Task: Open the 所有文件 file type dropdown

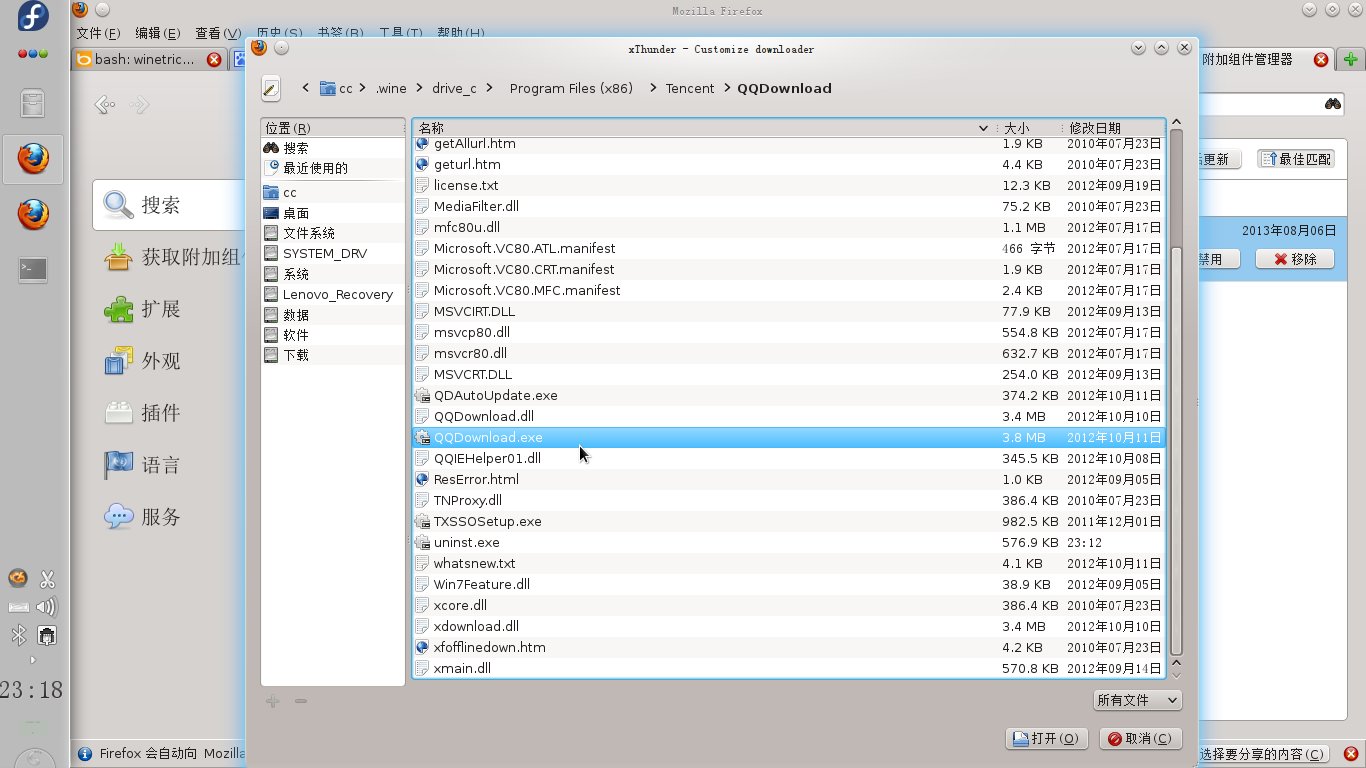Action: point(1136,701)
